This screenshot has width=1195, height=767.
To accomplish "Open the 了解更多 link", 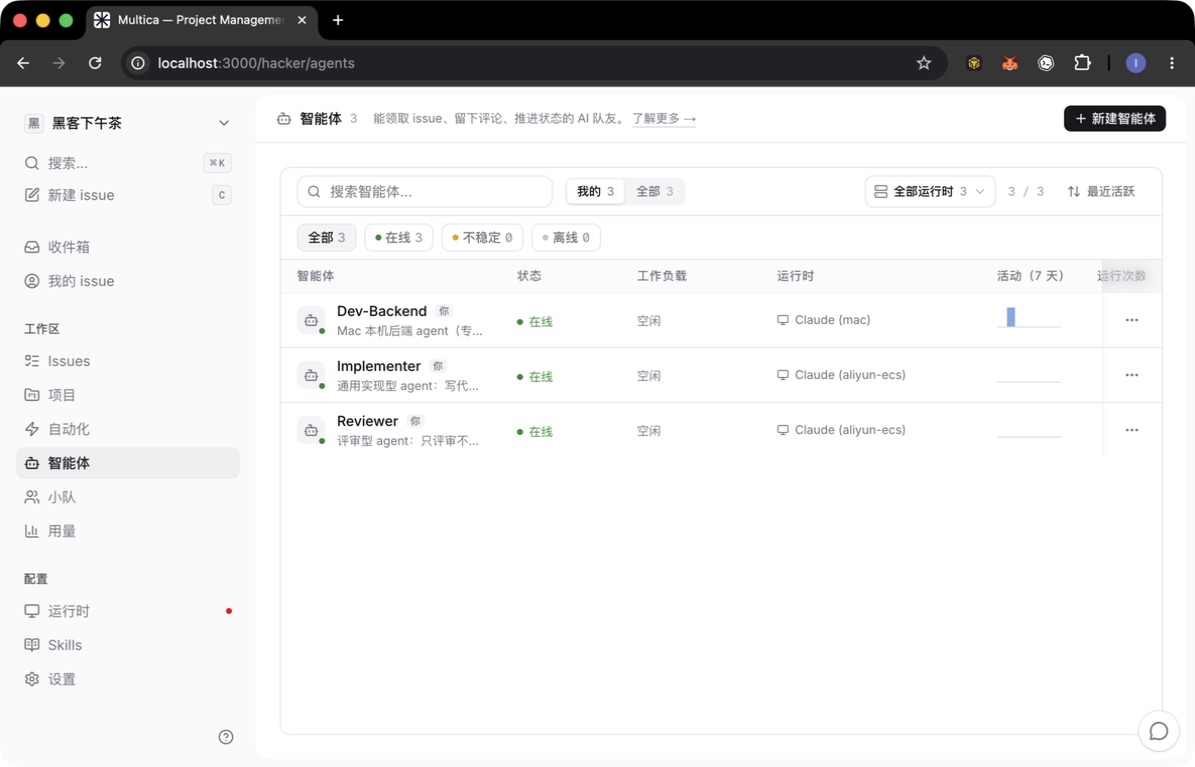I will (664, 118).
